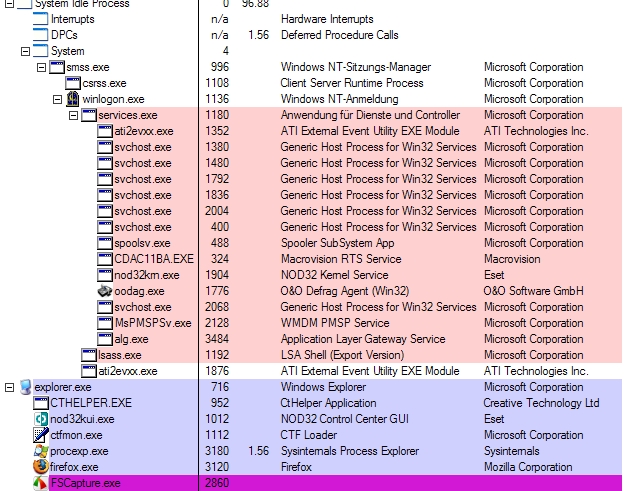Click the nod32krn.exe window icon
This screenshot has width=625, height=491.
click(105, 275)
